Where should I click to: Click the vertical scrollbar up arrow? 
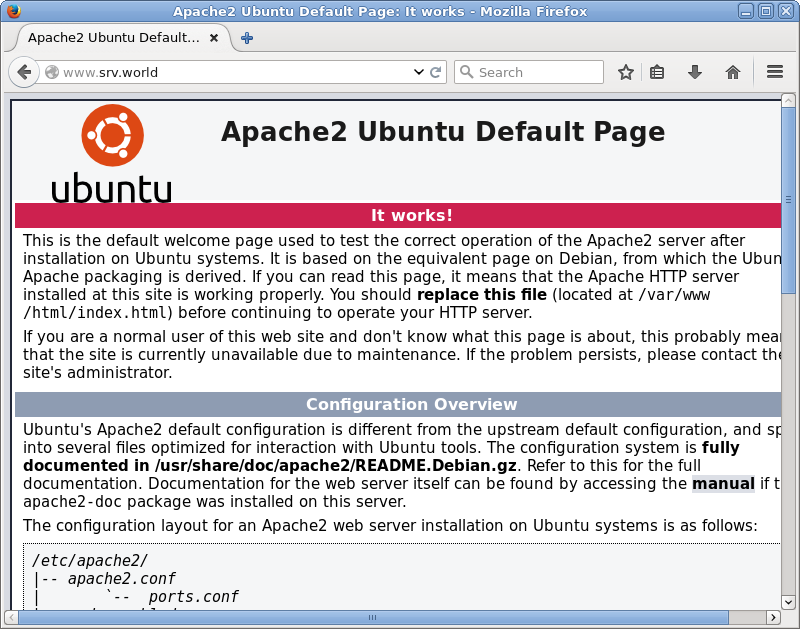pos(788,100)
